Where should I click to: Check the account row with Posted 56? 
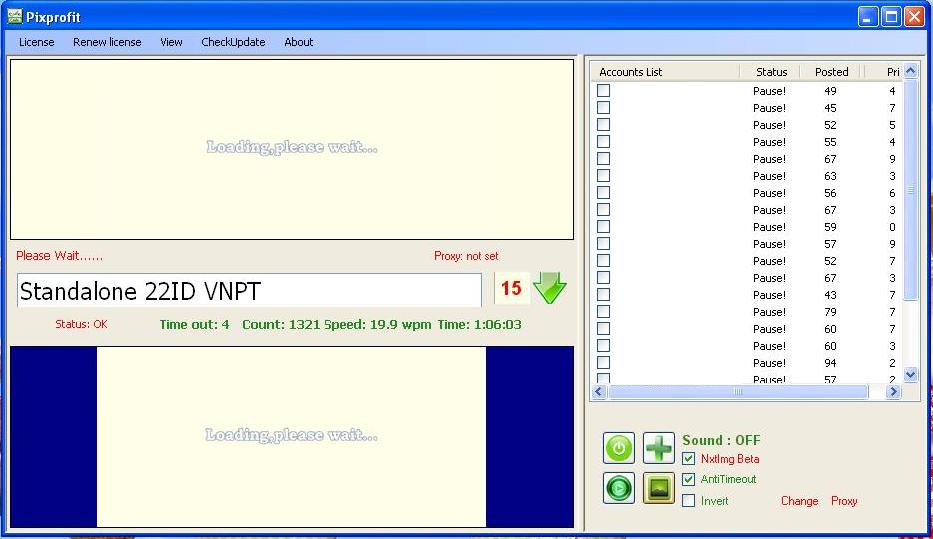(x=603, y=193)
